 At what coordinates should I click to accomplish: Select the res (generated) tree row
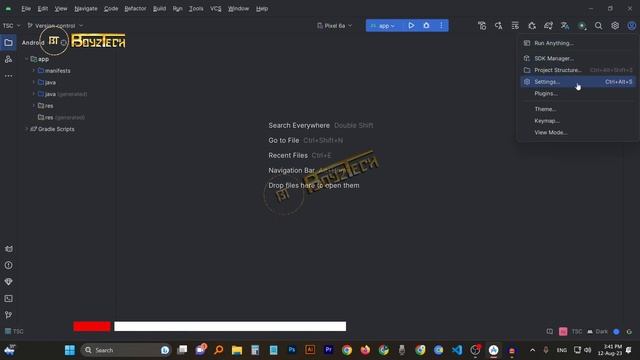[61, 118]
